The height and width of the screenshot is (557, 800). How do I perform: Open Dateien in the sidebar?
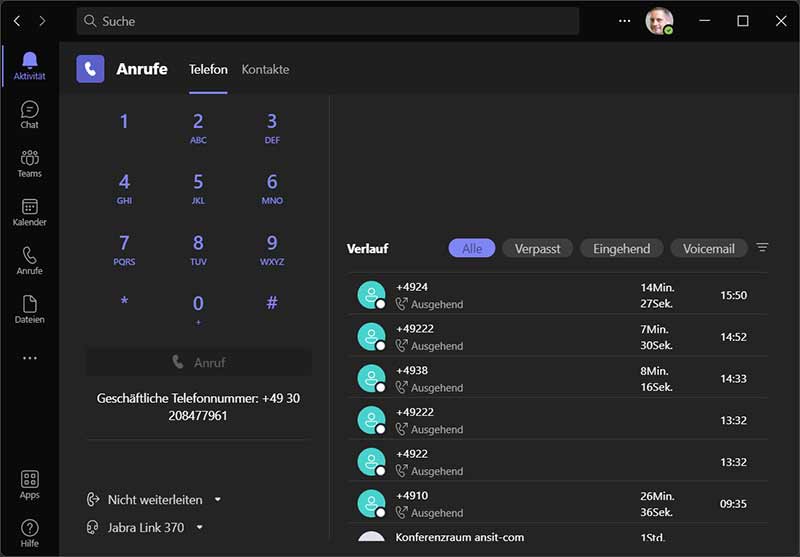click(x=29, y=309)
